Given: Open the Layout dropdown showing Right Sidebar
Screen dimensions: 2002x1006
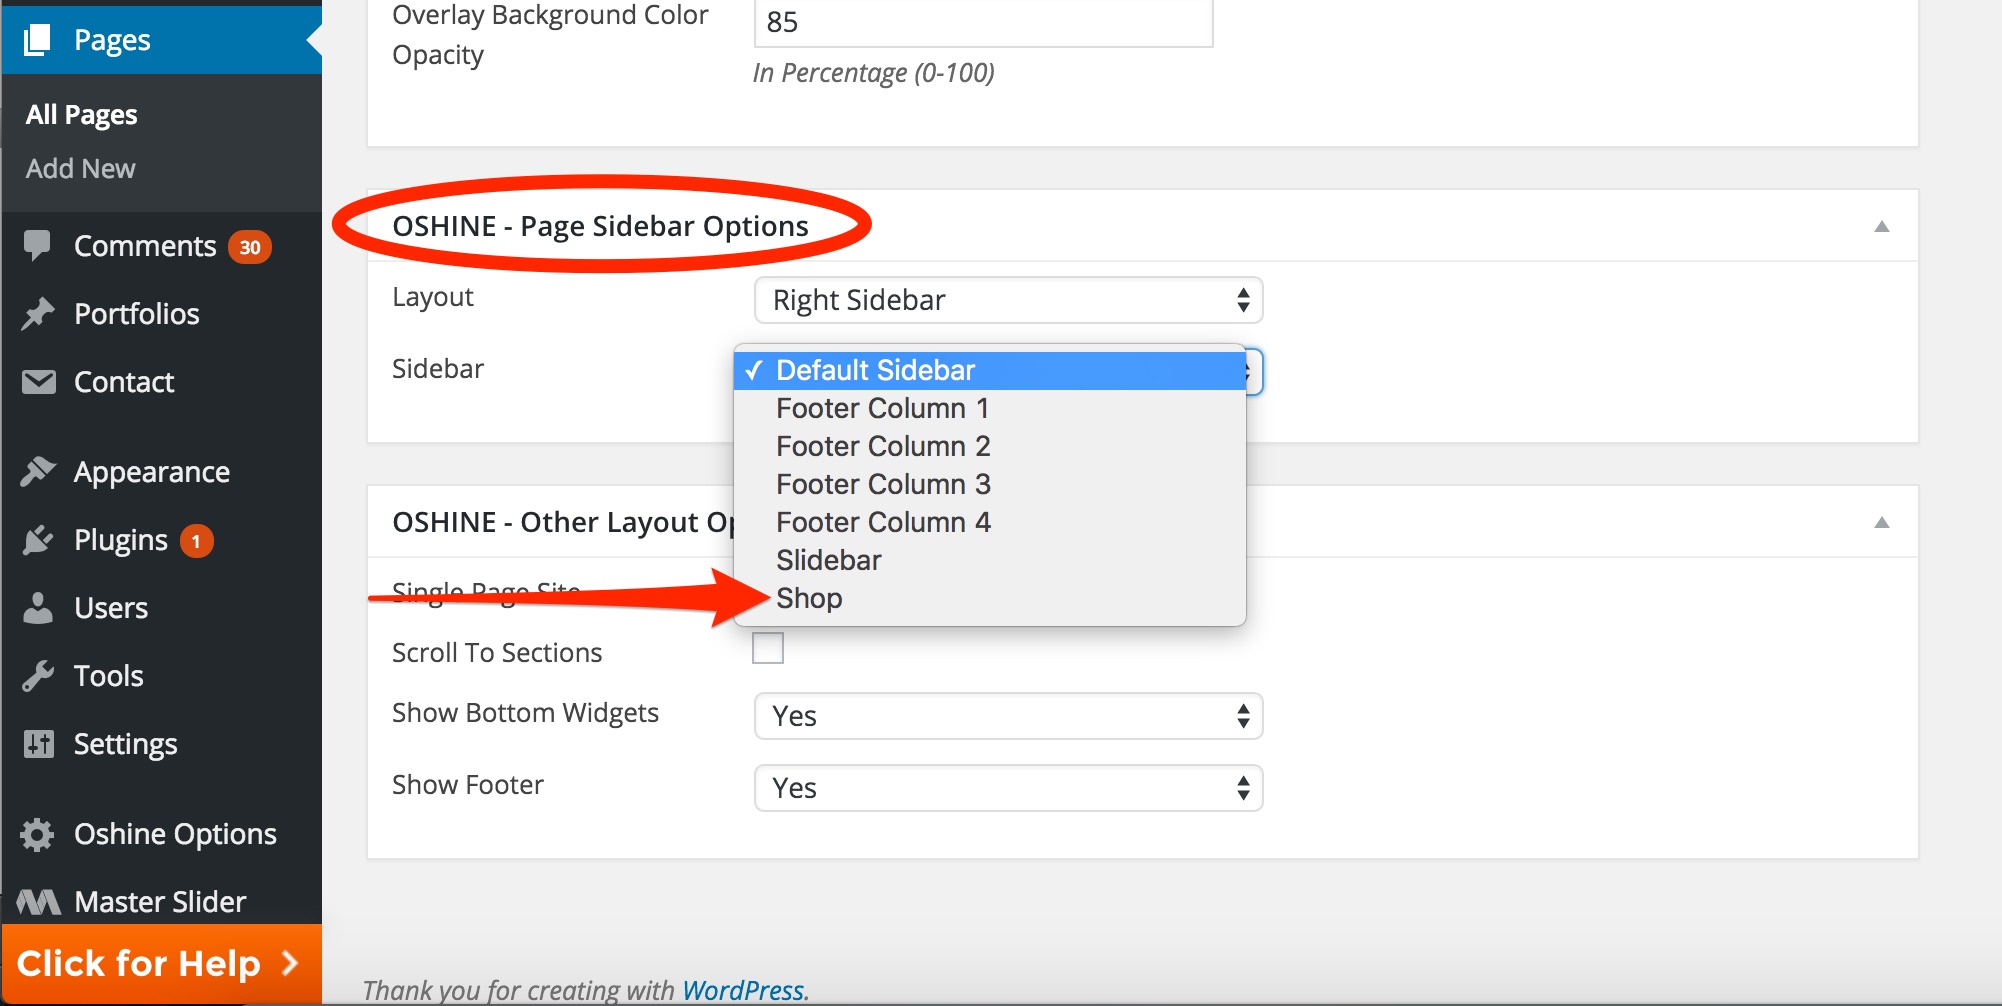Looking at the screenshot, I should pyautogui.click(x=1008, y=300).
